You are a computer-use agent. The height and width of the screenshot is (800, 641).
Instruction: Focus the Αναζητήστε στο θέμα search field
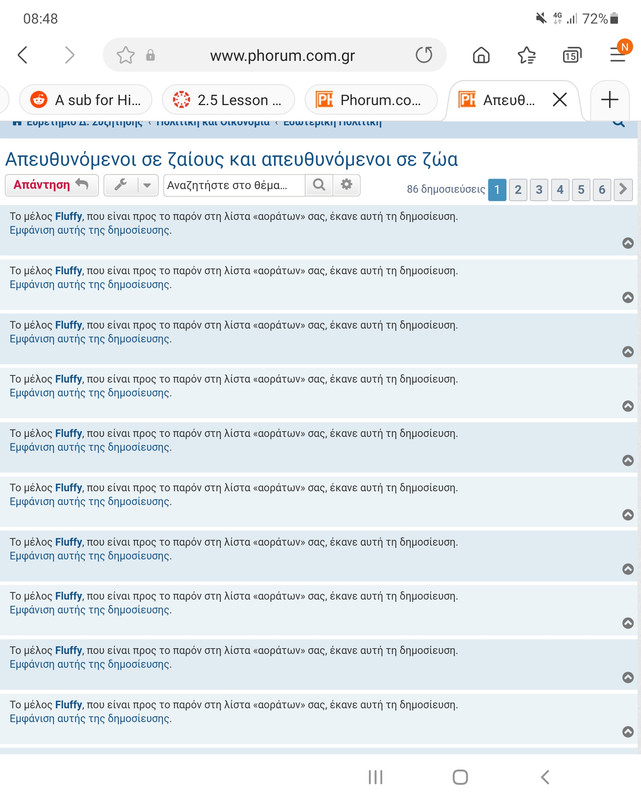pyautogui.click(x=234, y=185)
